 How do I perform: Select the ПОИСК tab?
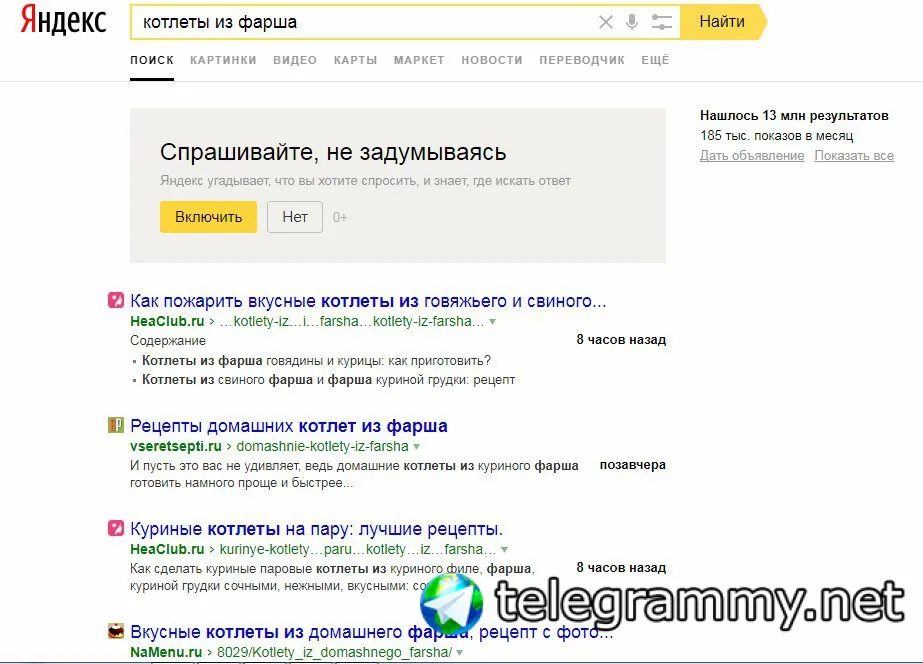coord(152,60)
